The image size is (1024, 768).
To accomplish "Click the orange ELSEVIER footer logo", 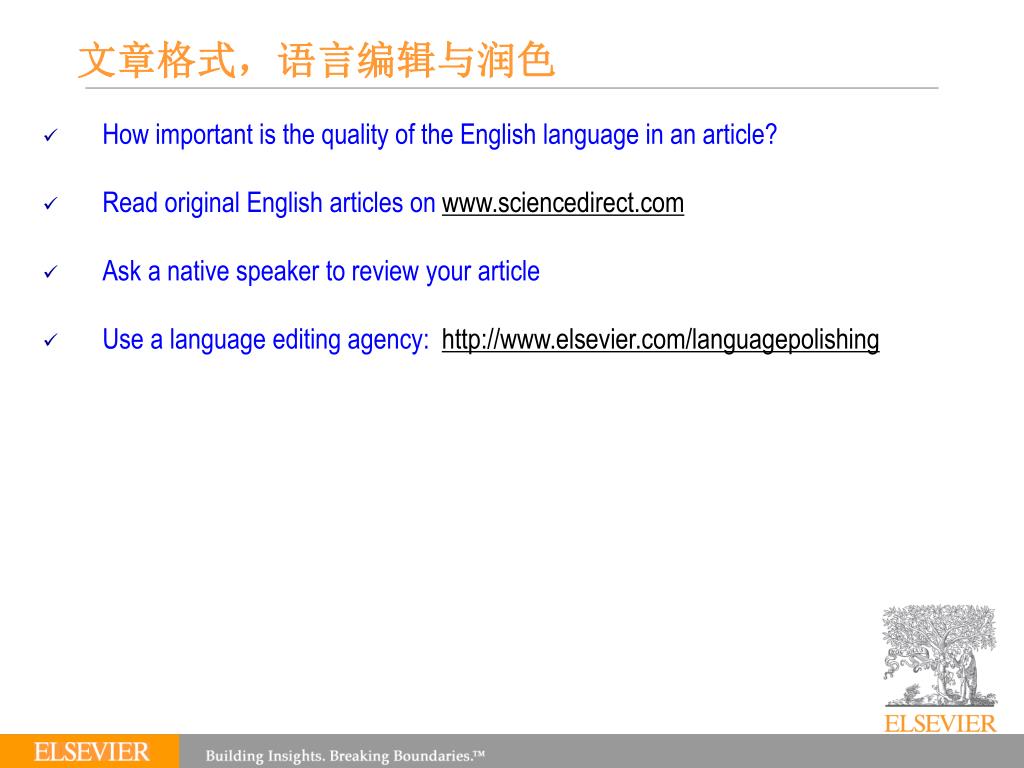I will (90, 751).
